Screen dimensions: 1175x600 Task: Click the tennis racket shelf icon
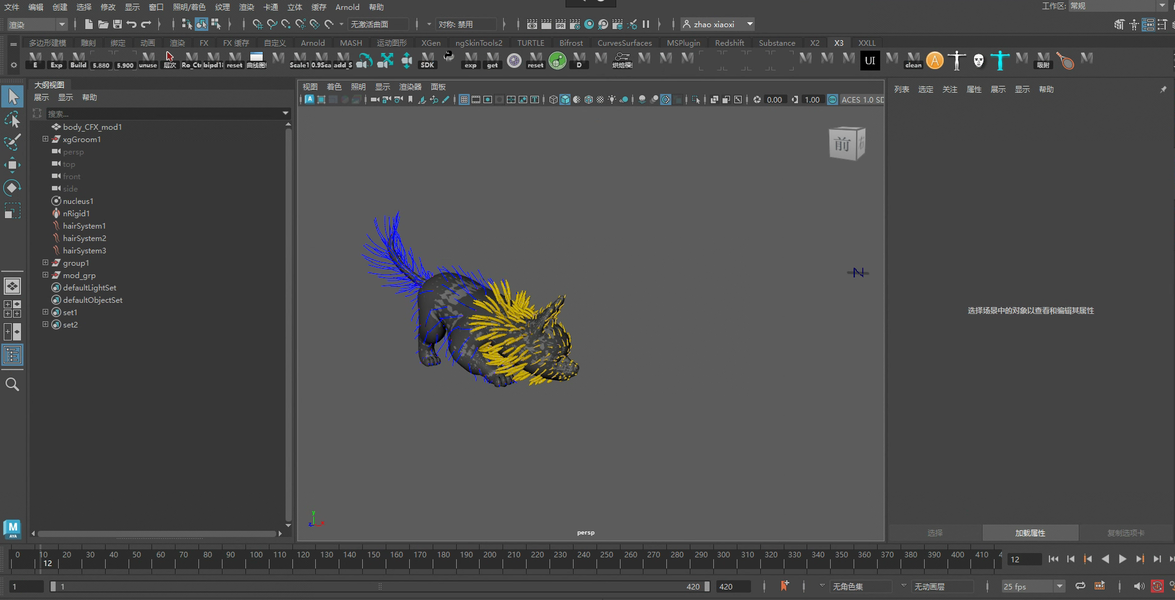pos(1065,61)
